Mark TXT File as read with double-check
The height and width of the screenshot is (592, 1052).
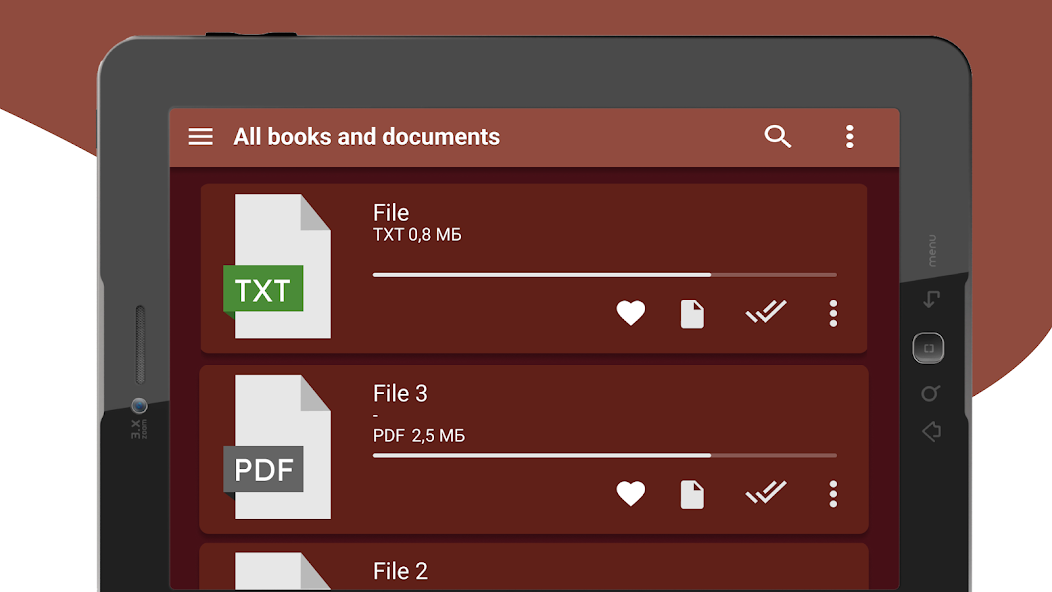click(766, 311)
